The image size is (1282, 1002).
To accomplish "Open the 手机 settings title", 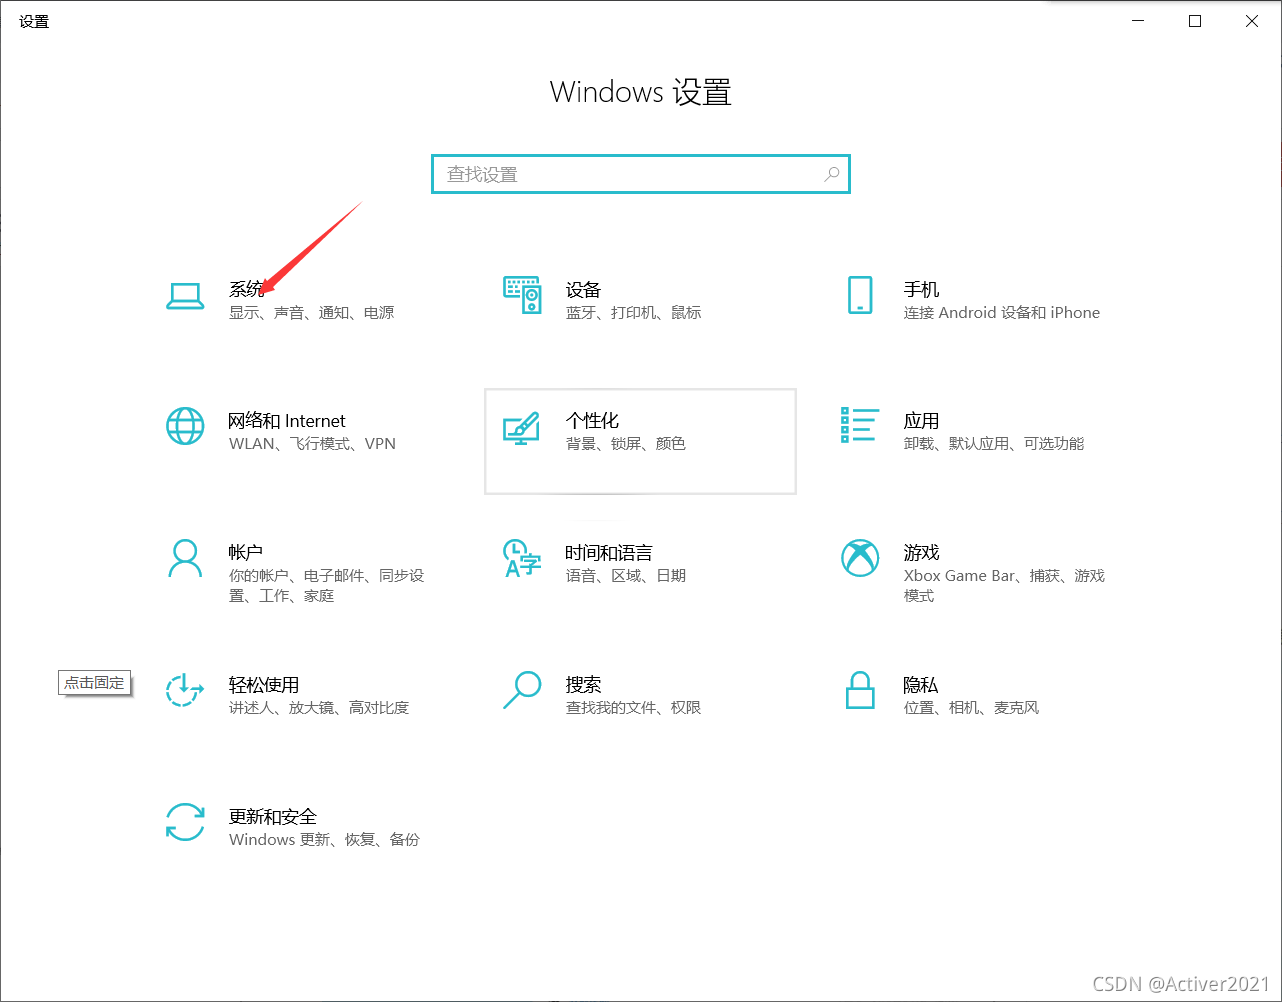I will [x=921, y=289].
